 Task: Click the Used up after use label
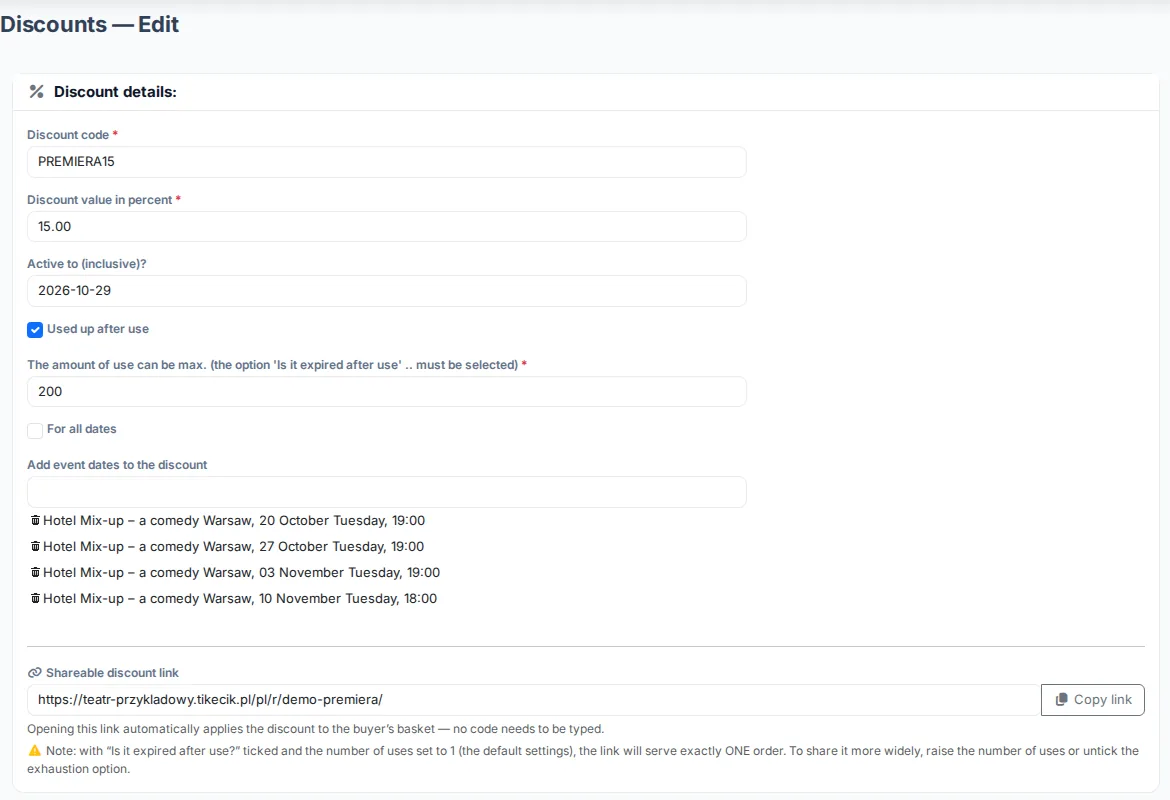click(x=98, y=329)
